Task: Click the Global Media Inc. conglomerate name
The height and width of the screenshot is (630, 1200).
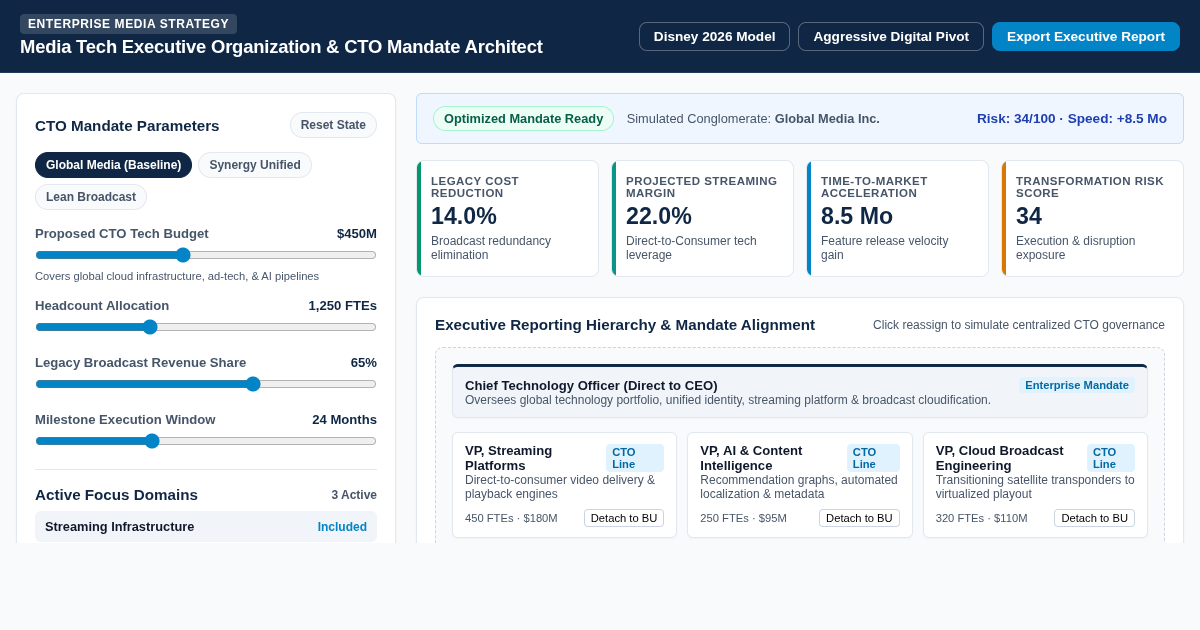Action: pos(827,118)
